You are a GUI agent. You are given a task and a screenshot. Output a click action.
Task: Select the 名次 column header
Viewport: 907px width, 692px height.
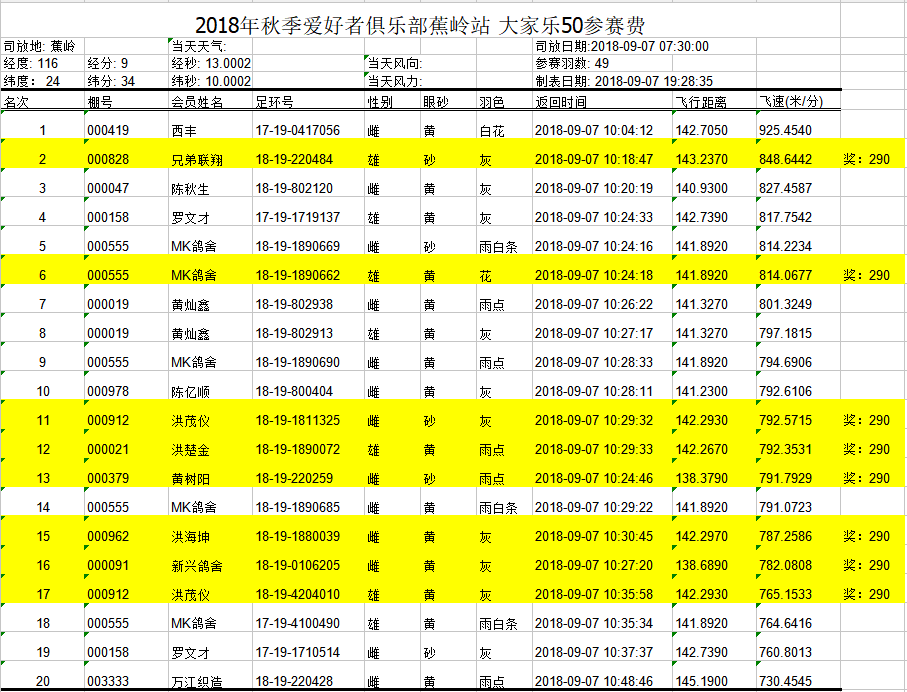pos(16,102)
